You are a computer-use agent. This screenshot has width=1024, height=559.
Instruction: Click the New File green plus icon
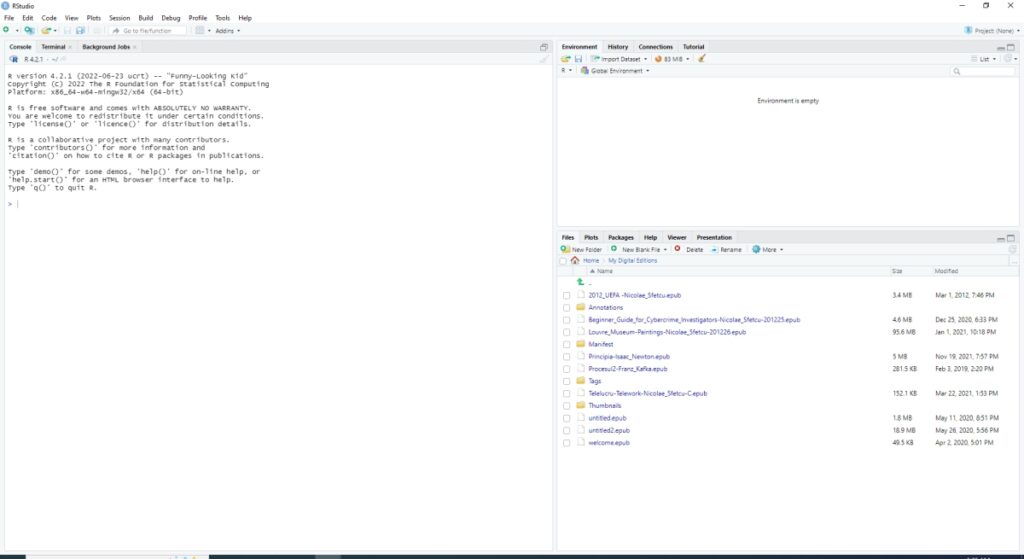(7, 30)
